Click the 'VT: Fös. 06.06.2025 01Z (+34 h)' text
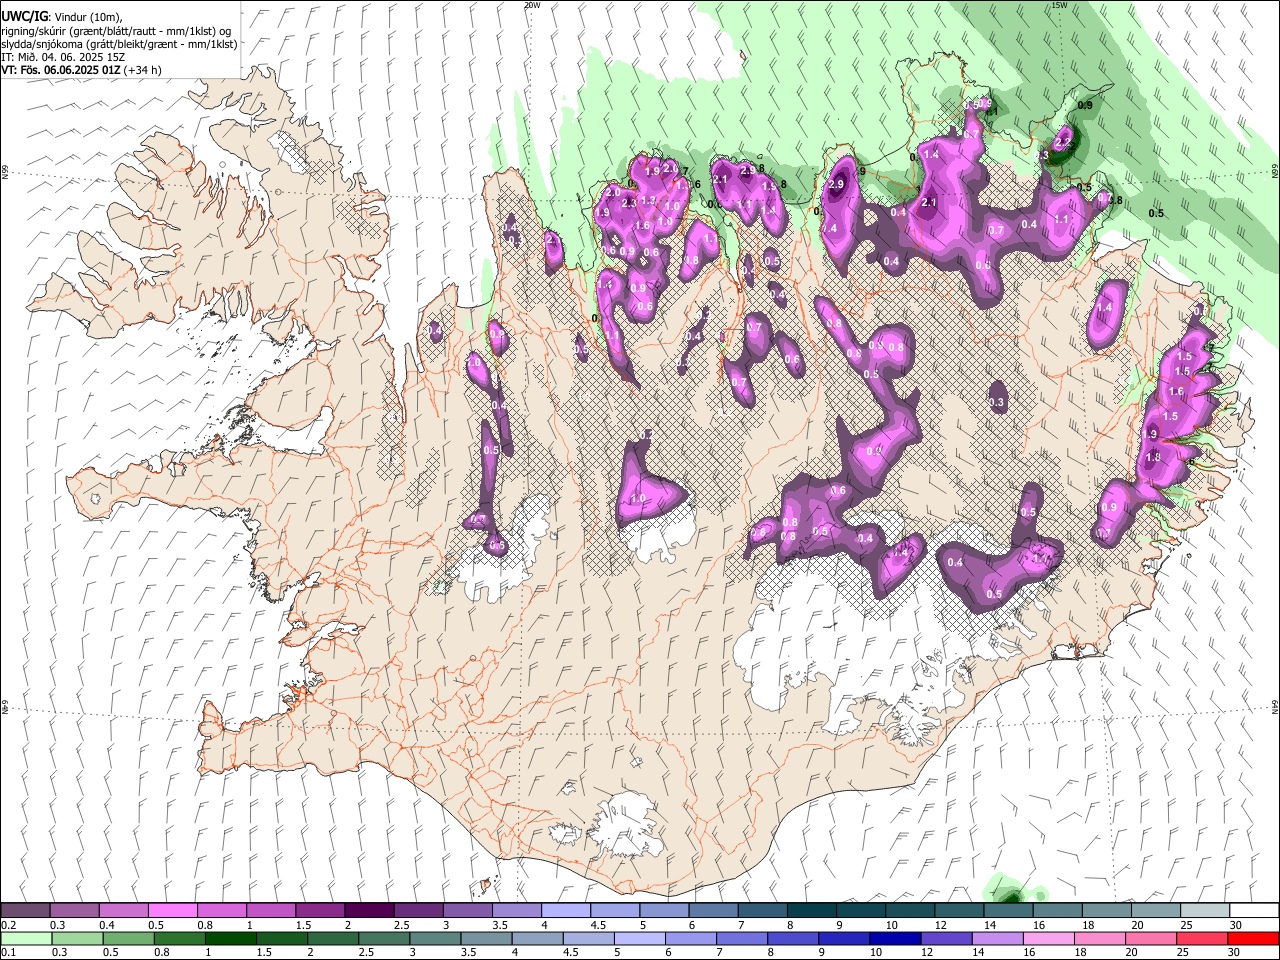Image resolution: width=1280 pixels, height=960 pixels. 81,70
